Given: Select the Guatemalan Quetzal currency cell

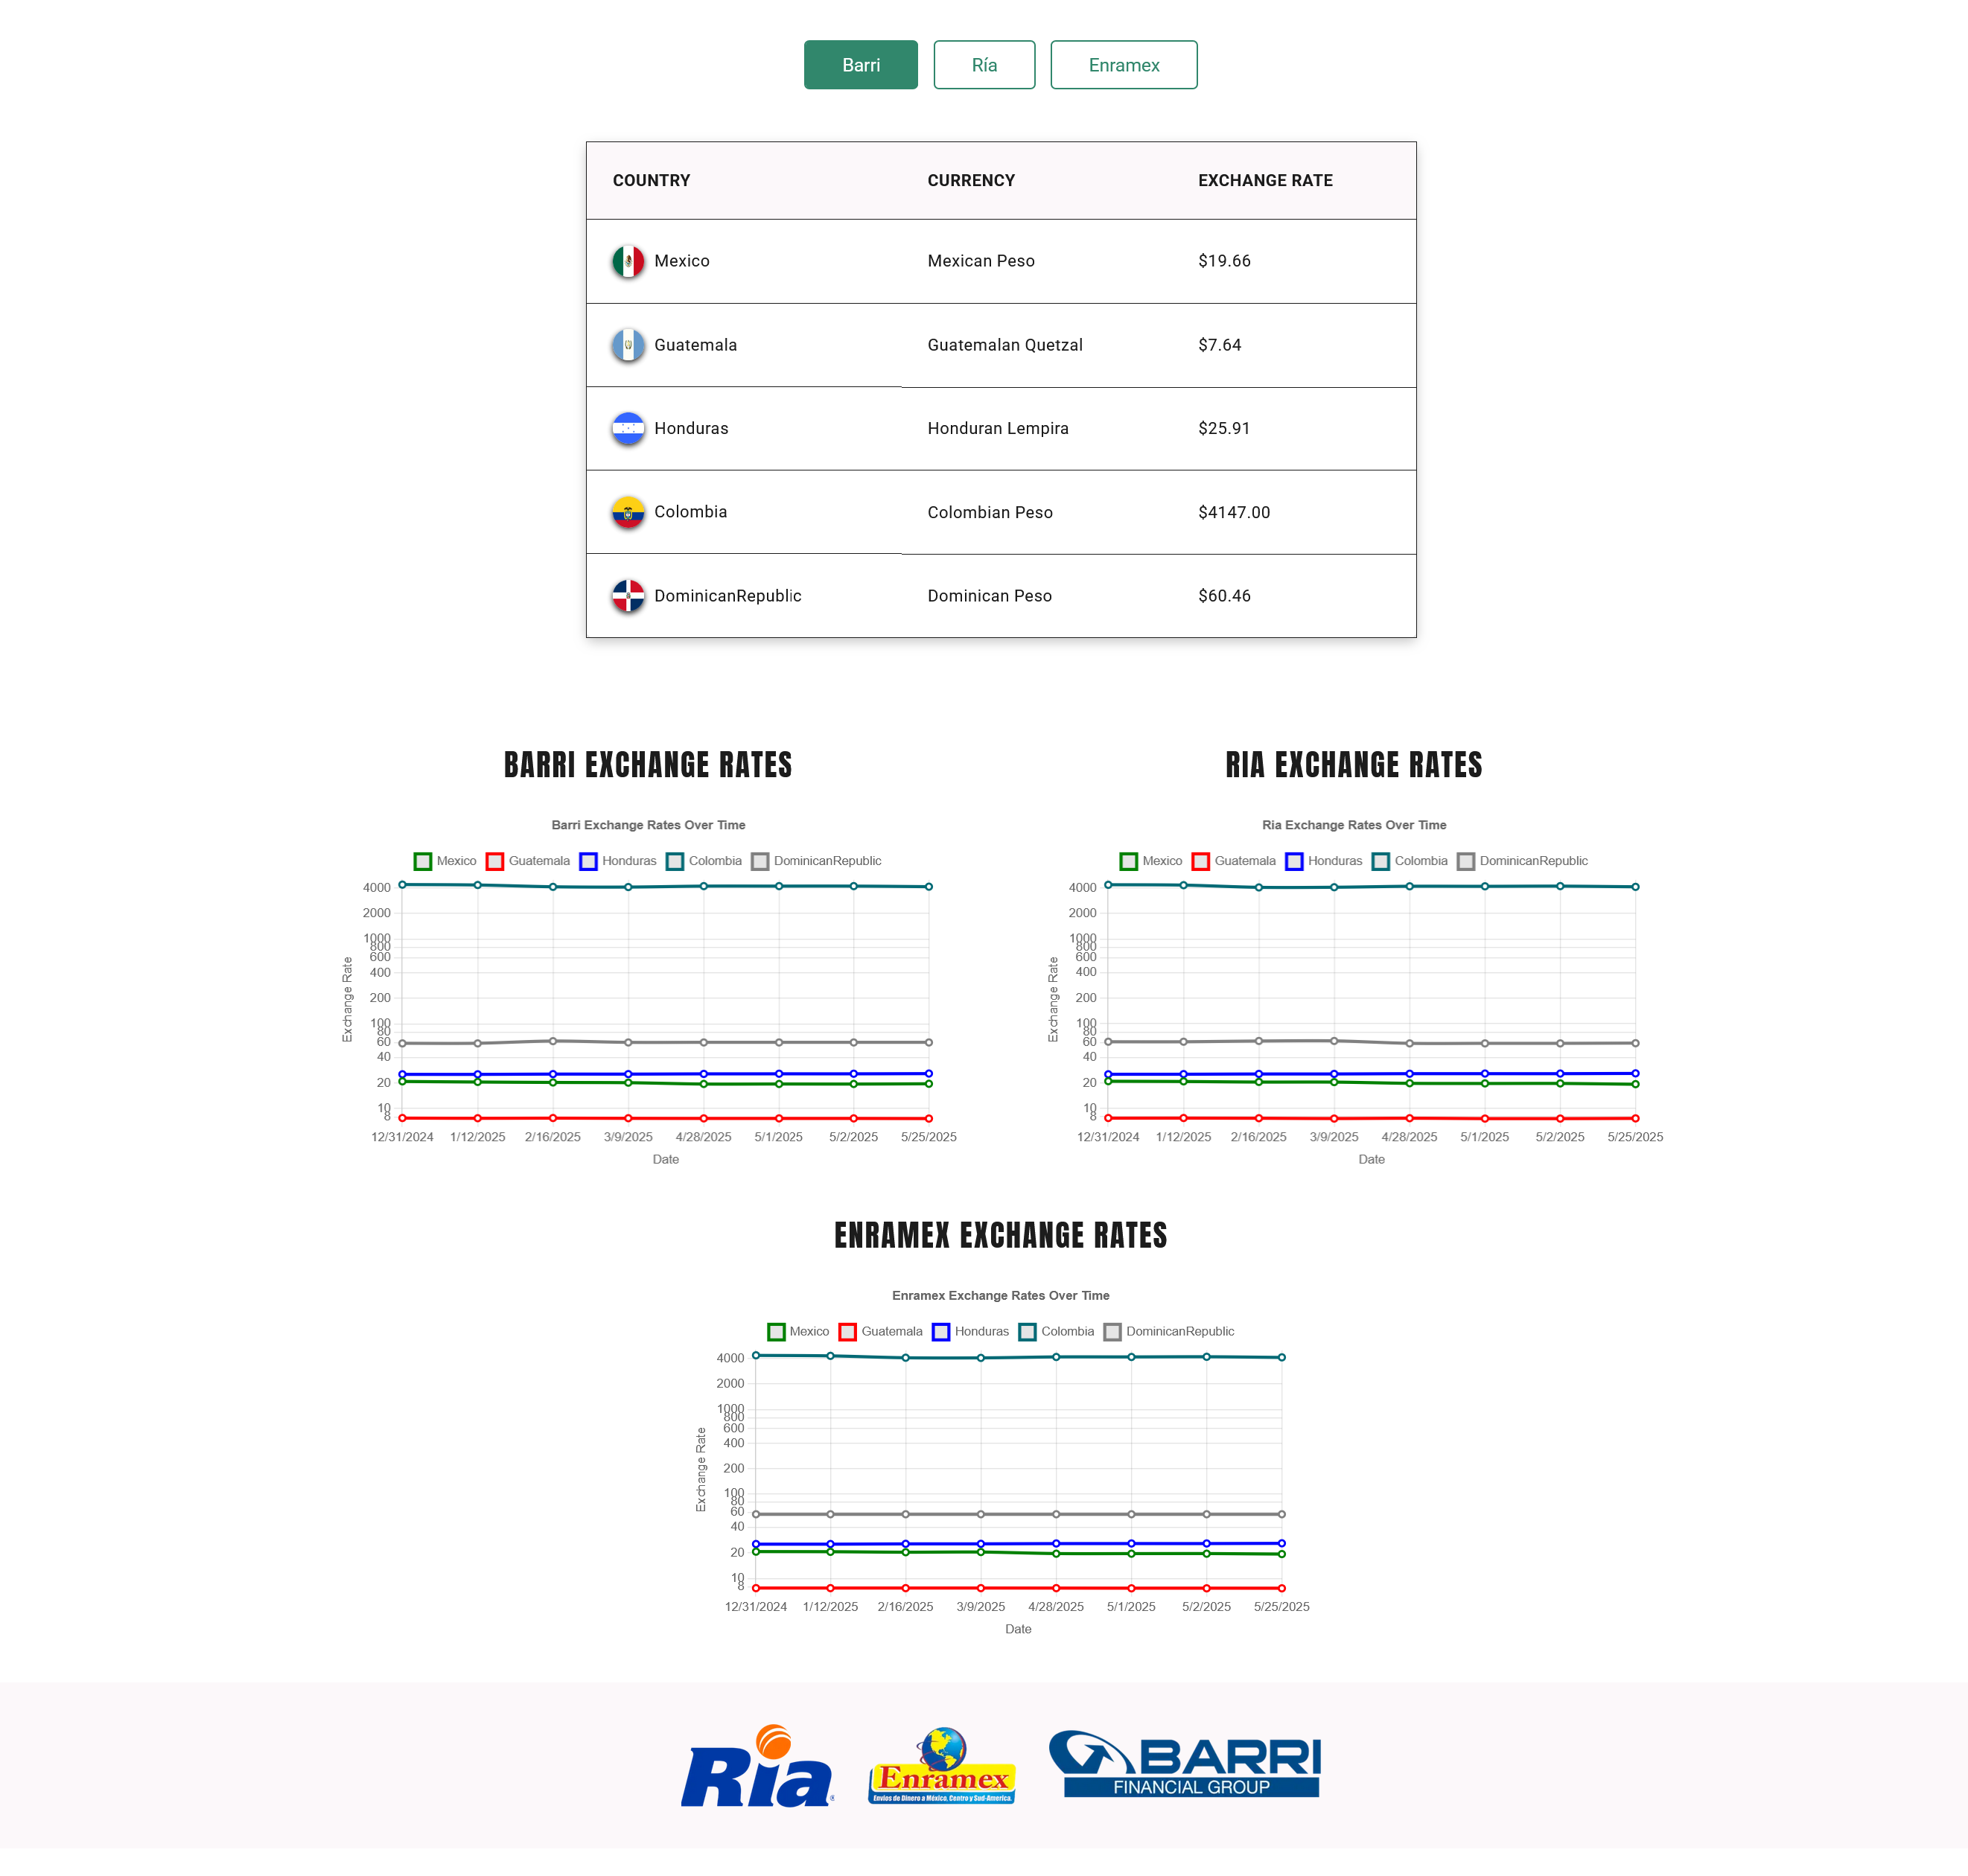Looking at the screenshot, I should (x=1005, y=345).
